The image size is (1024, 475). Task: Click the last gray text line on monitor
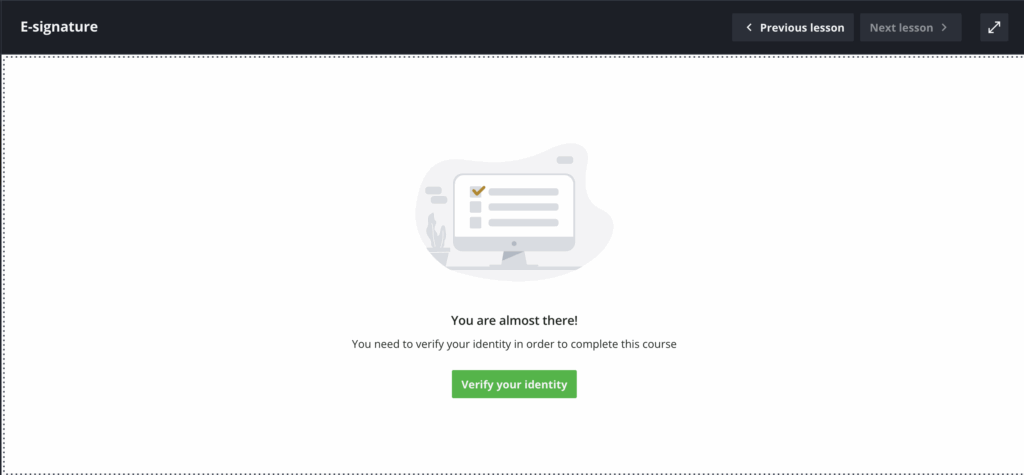pyautogui.click(x=523, y=223)
